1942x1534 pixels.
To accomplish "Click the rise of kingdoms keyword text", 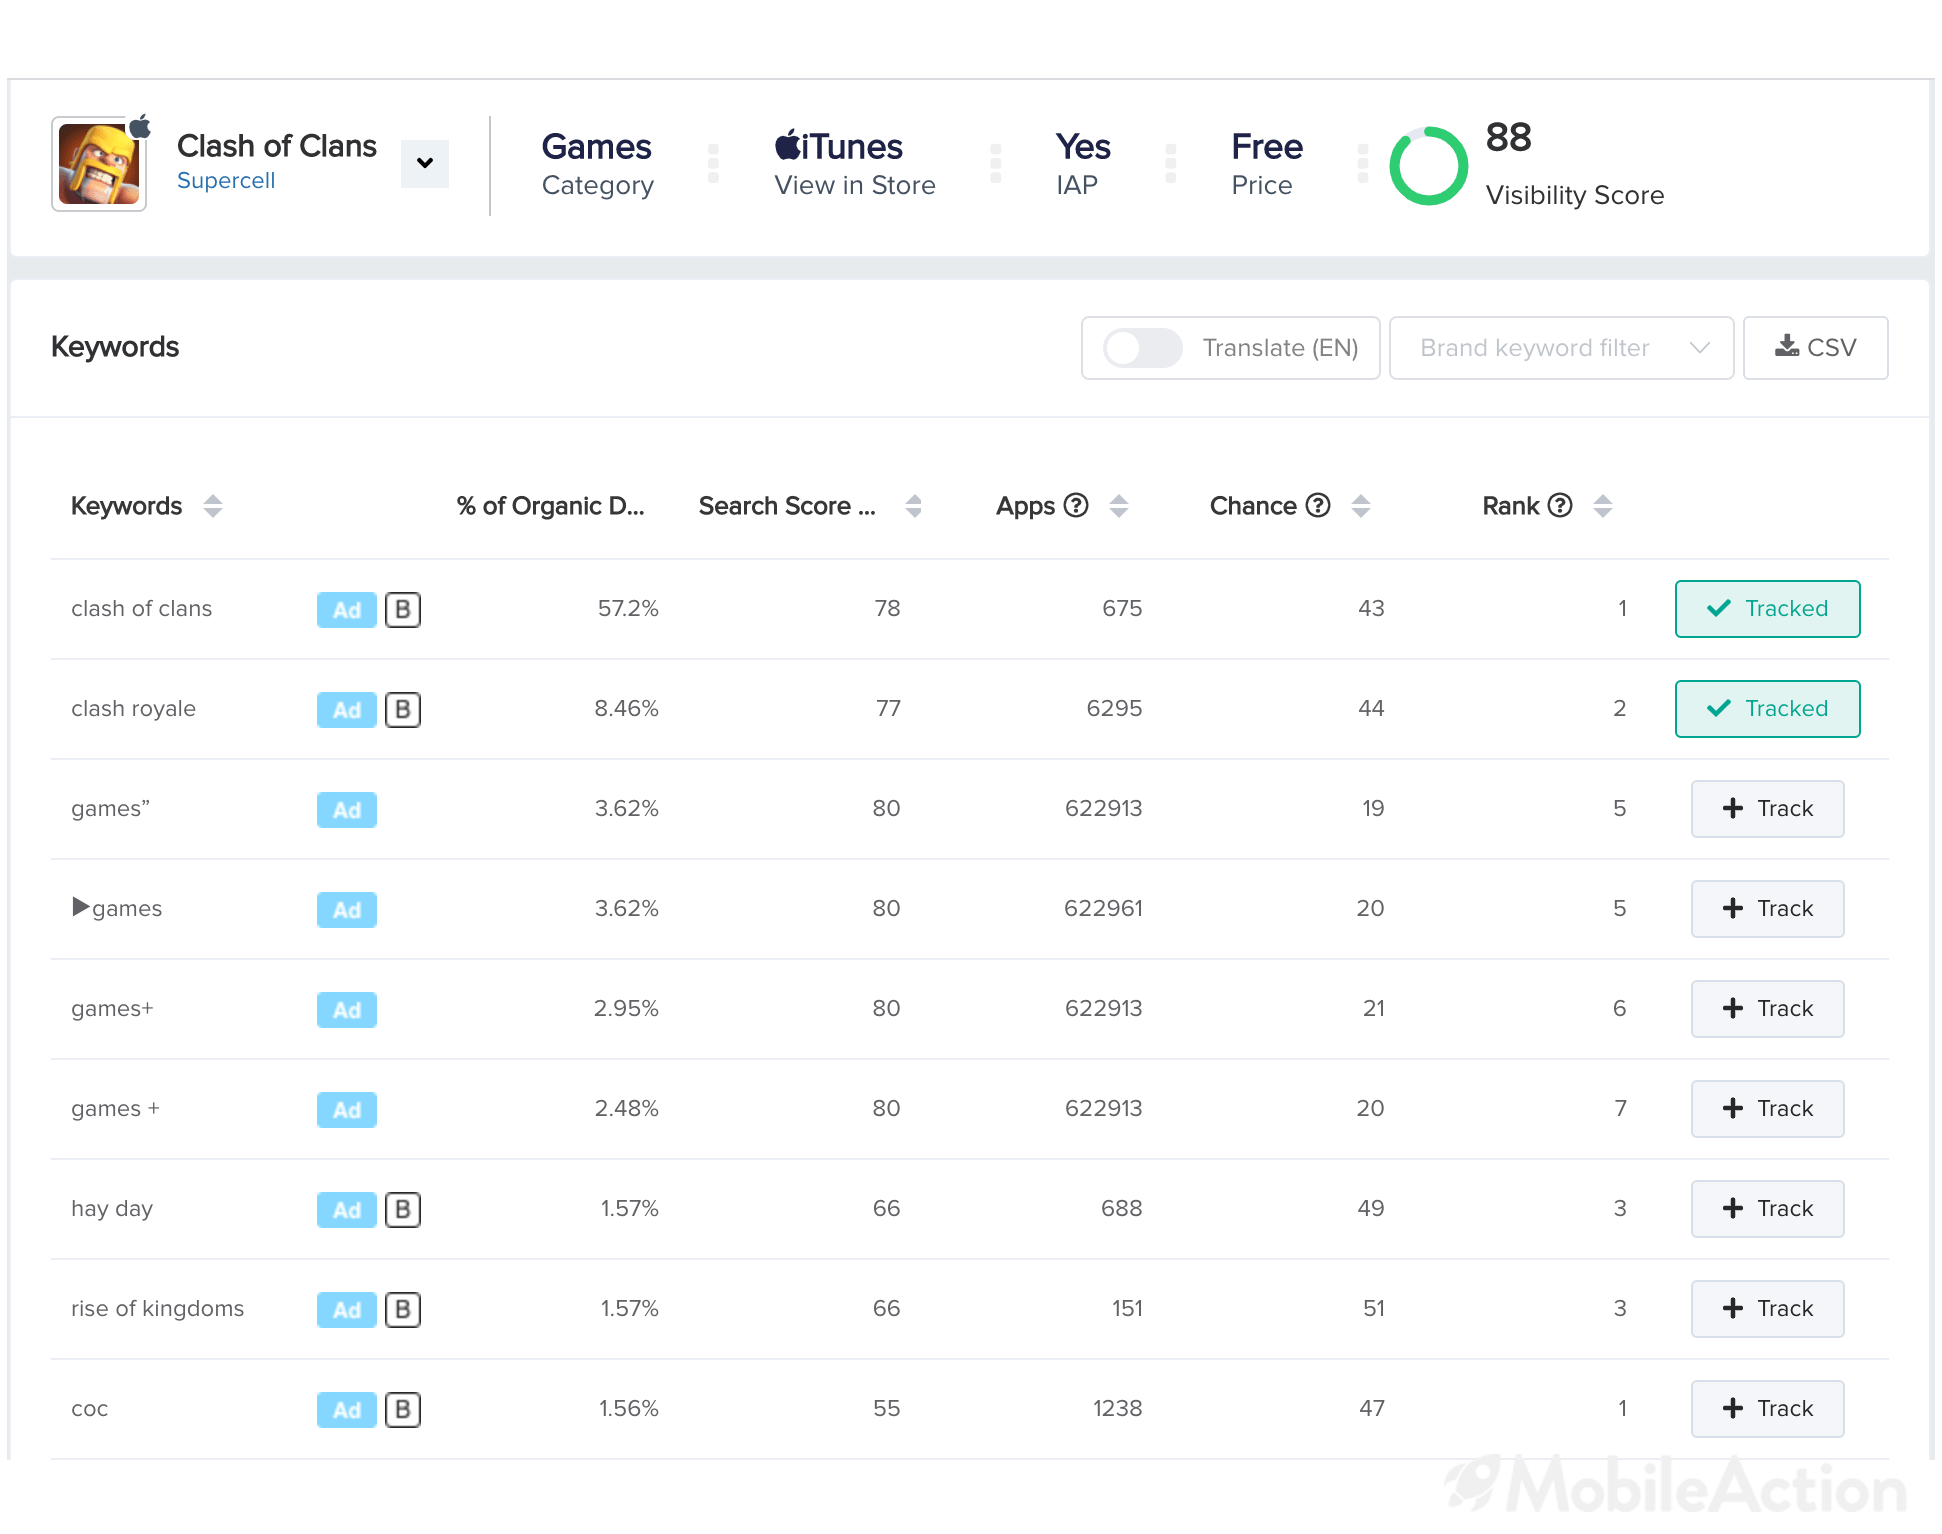I will coord(157,1309).
